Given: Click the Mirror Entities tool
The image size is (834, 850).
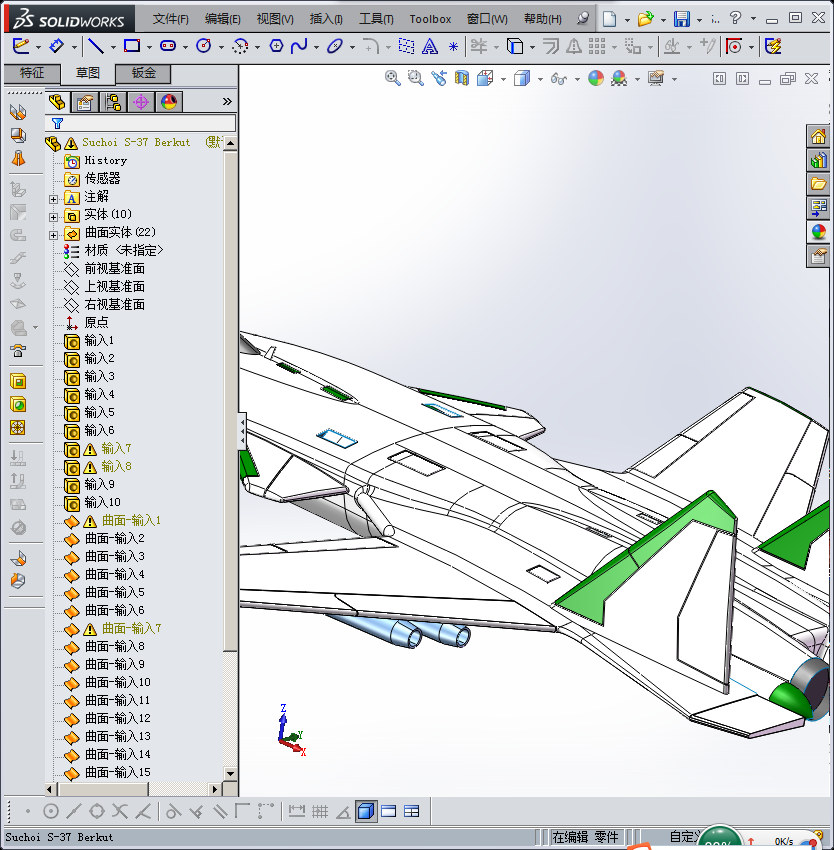Looking at the screenshot, I should [574, 46].
